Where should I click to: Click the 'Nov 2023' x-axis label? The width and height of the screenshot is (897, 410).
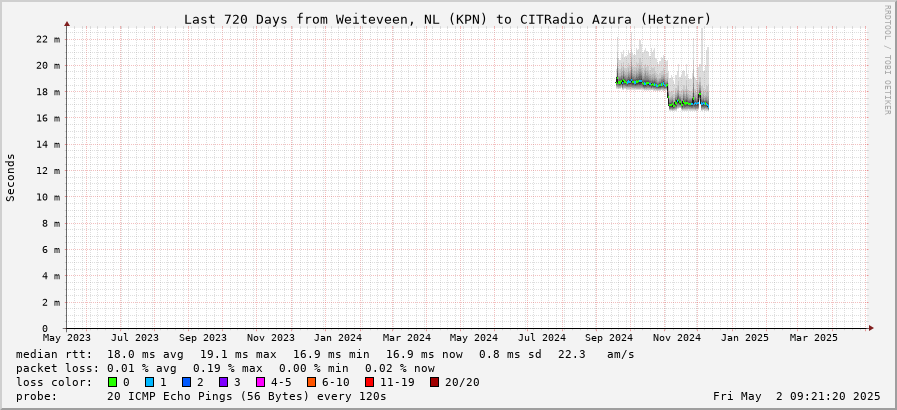[x=271, y=339]
